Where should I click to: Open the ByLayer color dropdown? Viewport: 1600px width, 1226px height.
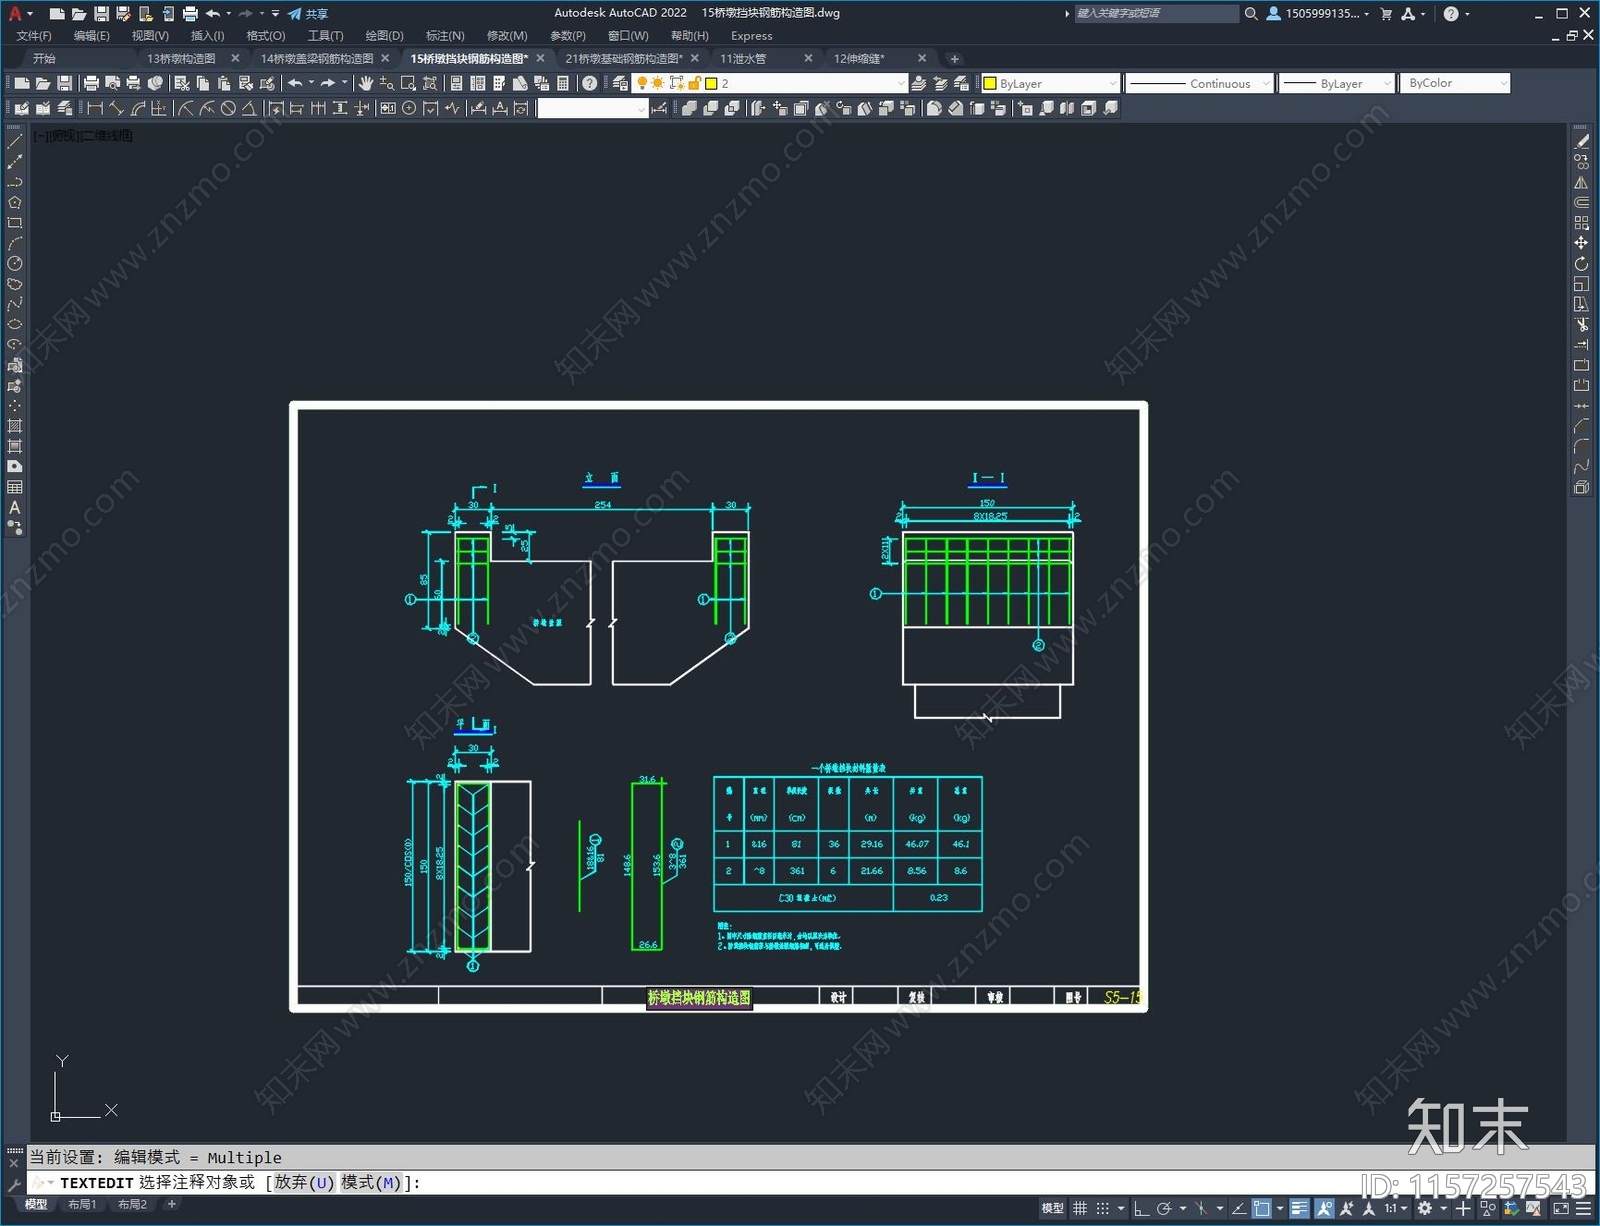point(1049,83)
